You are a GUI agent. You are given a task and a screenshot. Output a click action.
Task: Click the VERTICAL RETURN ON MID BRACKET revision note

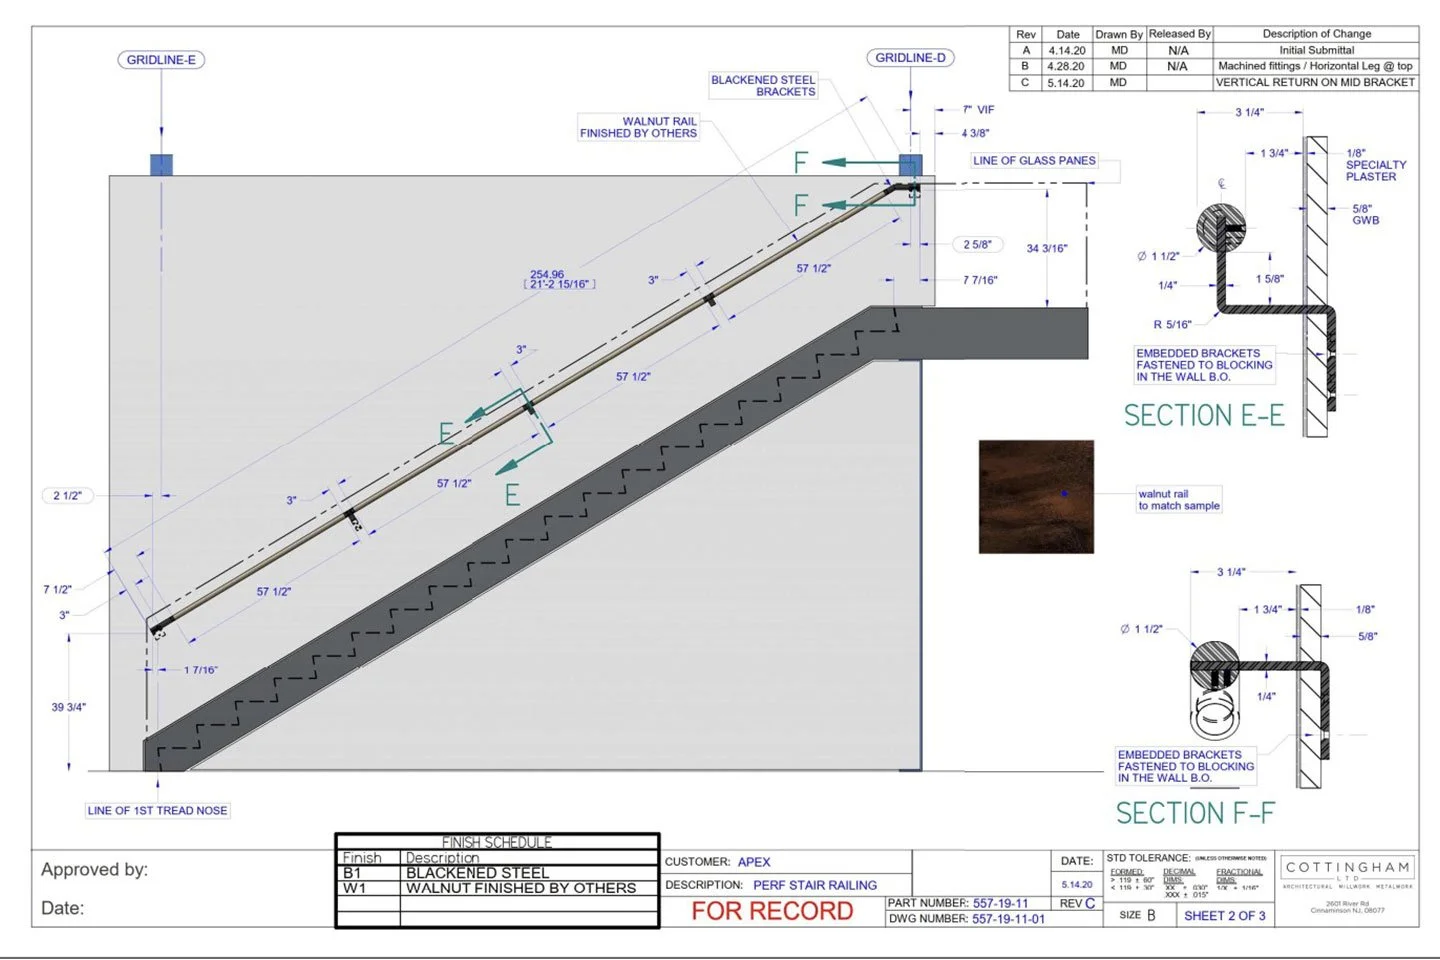pyautogui.click(x=1316, y=82)
